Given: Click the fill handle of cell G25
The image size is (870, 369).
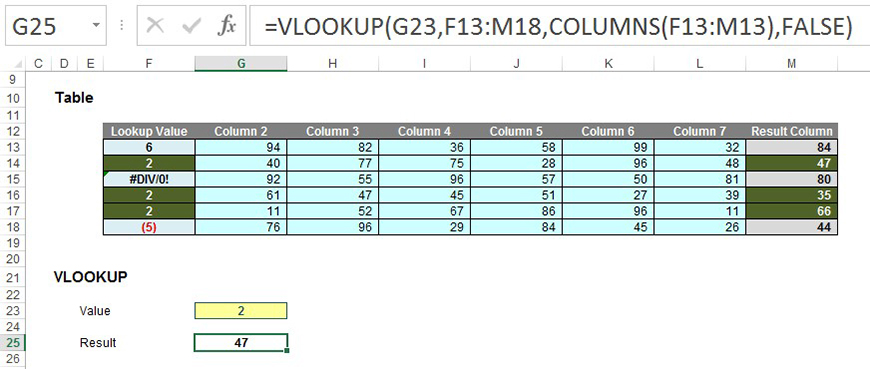Looking at the screenshot, I should pos(286,350).
